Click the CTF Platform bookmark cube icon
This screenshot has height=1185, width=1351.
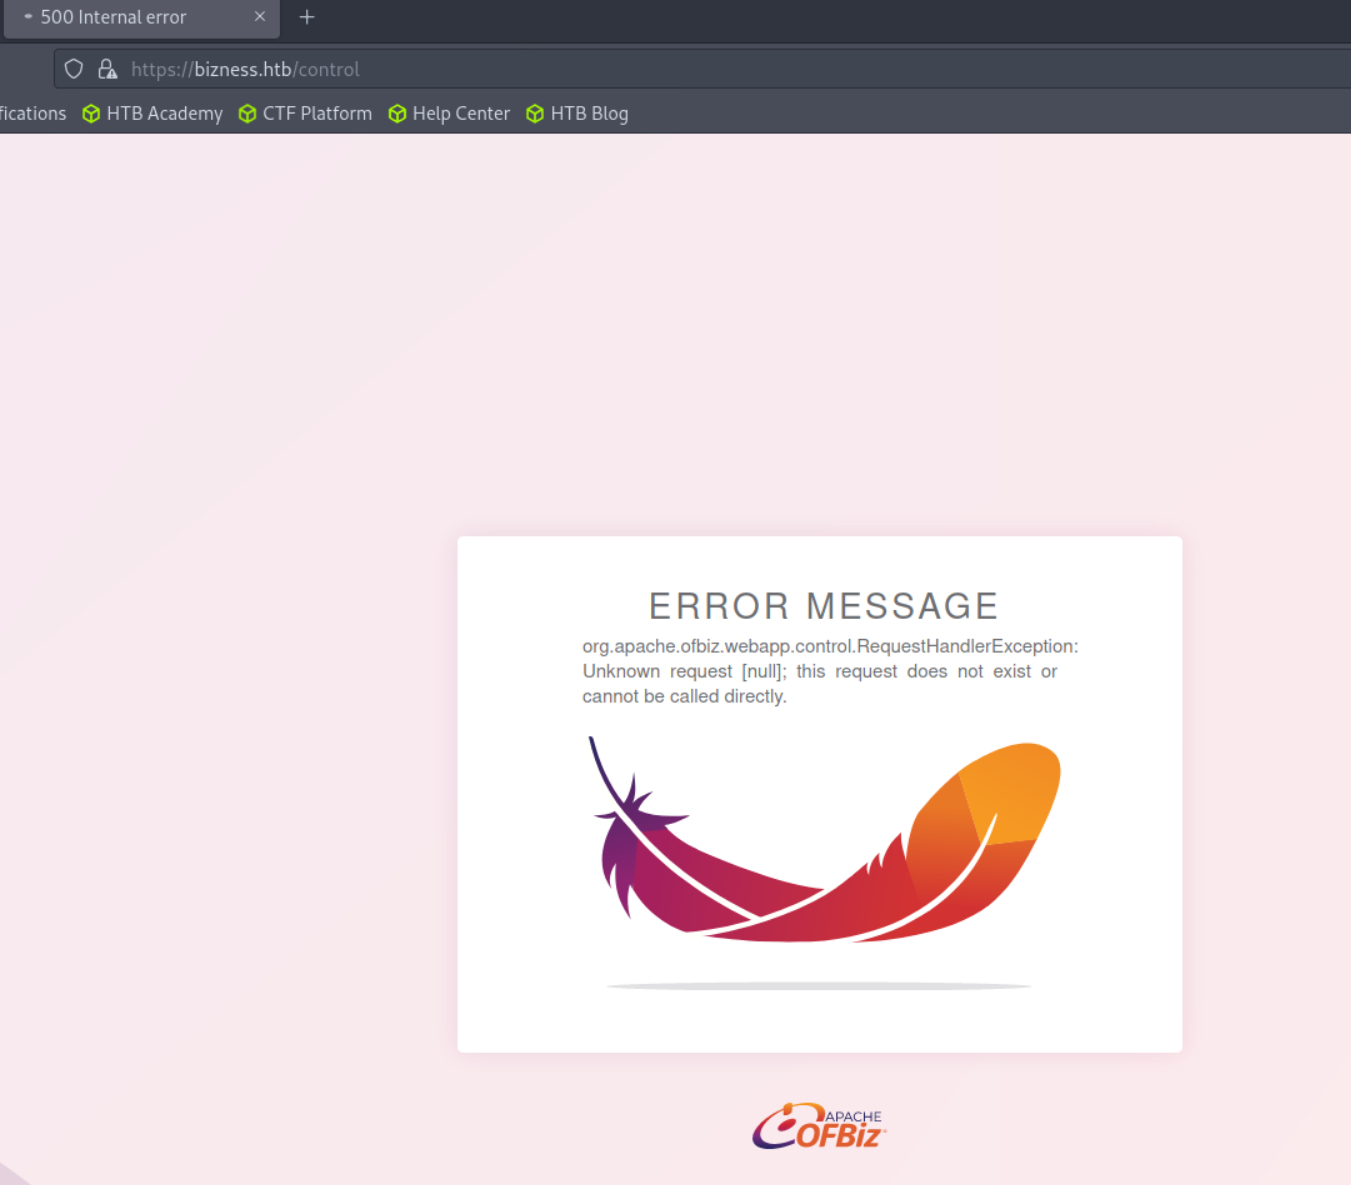tap(247, 114)
